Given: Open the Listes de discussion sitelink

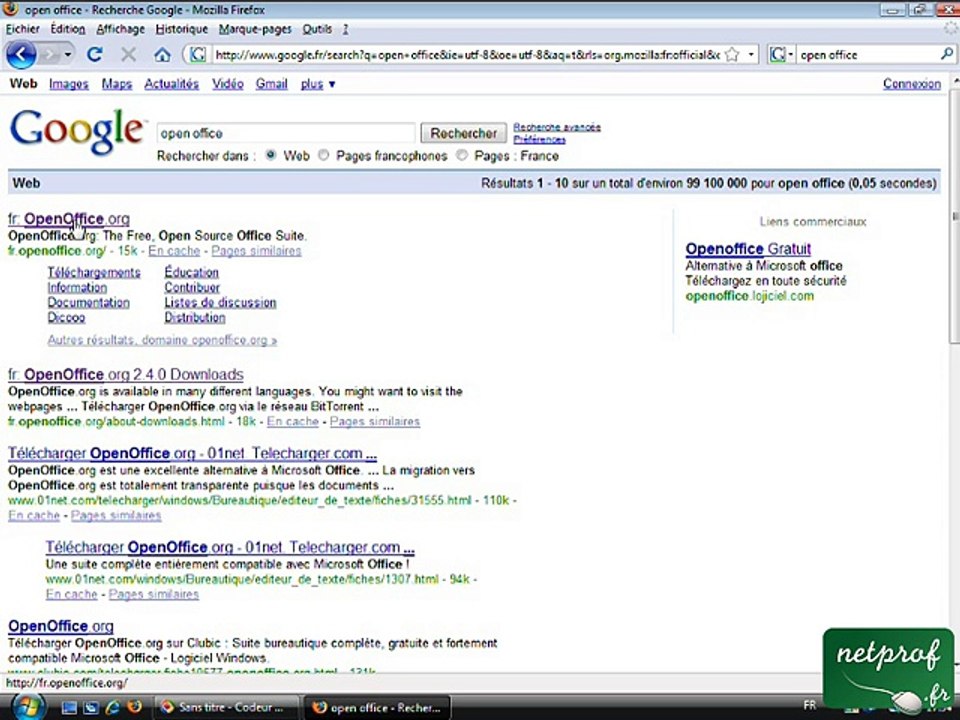Looking at the screenshot, I should 220,302.
